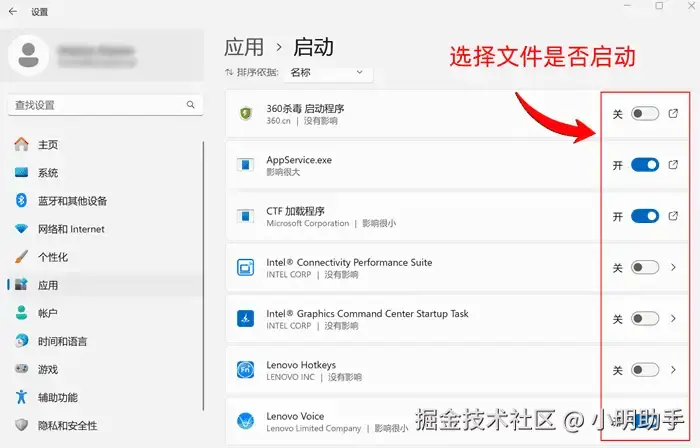Select 游戏 in sidebar

point(104,369)
